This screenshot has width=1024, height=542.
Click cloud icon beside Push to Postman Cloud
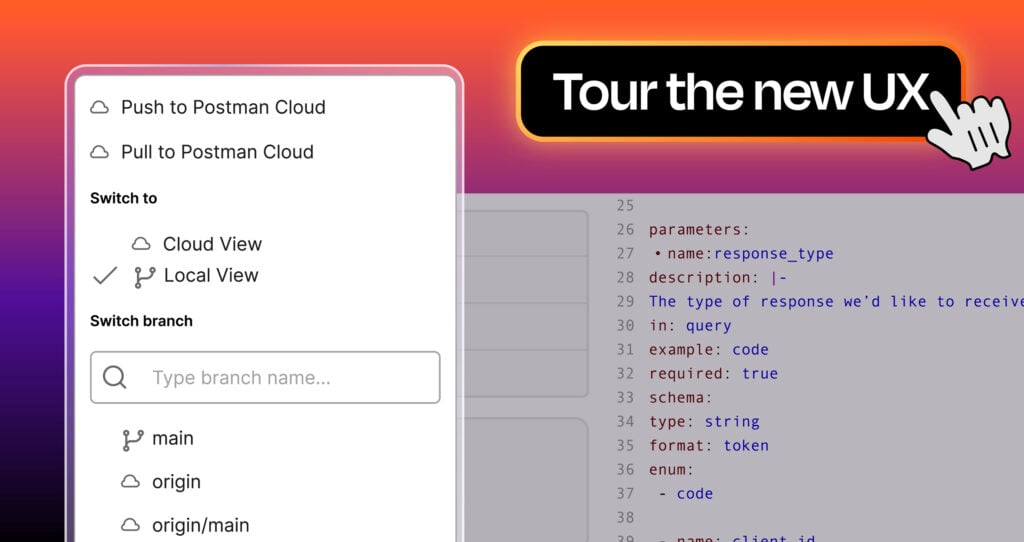(x=99, y=107)
